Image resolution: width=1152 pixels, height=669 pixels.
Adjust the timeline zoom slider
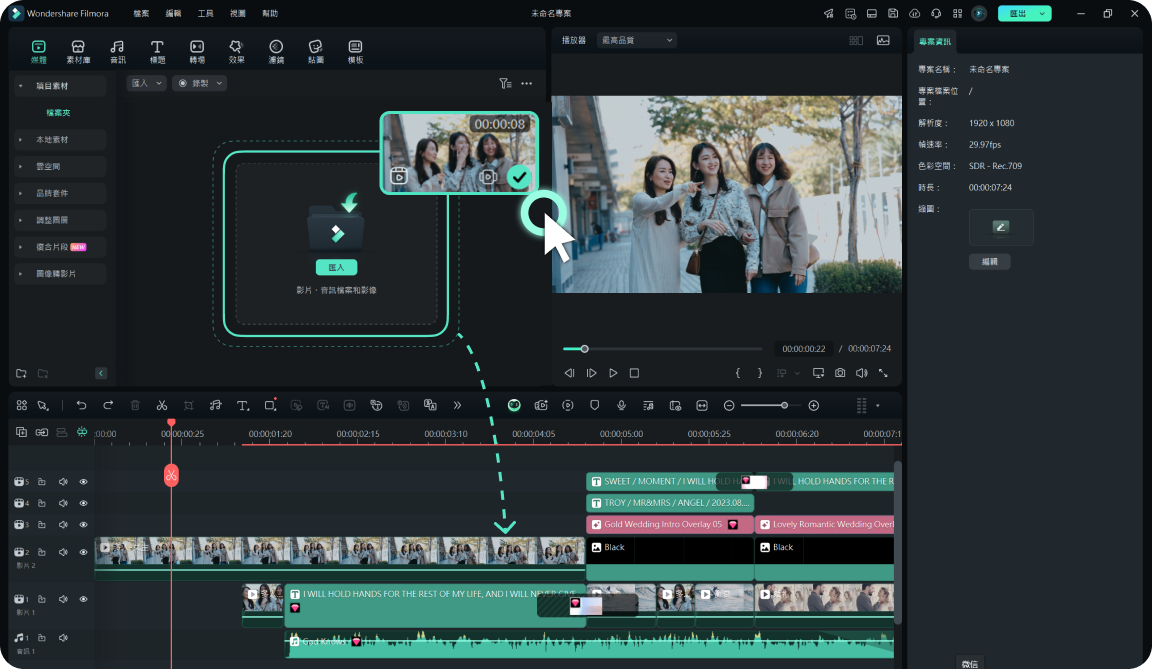pyautogui.click(x=783, y=405)
